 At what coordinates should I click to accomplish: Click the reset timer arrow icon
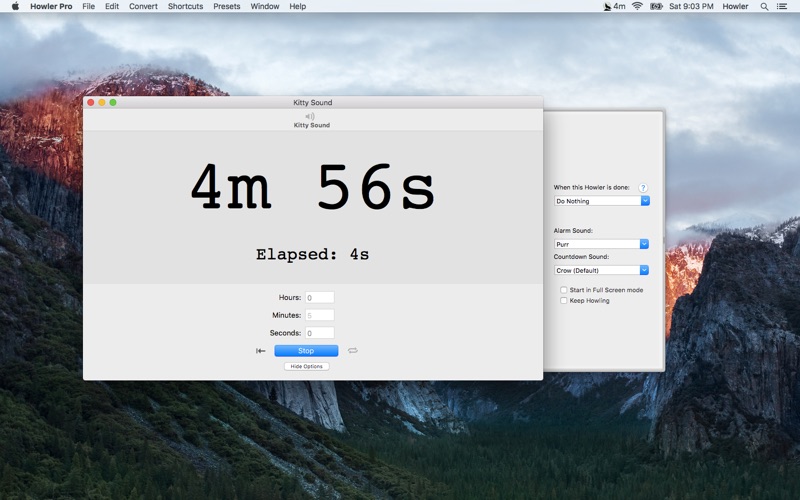pos(261,351)
